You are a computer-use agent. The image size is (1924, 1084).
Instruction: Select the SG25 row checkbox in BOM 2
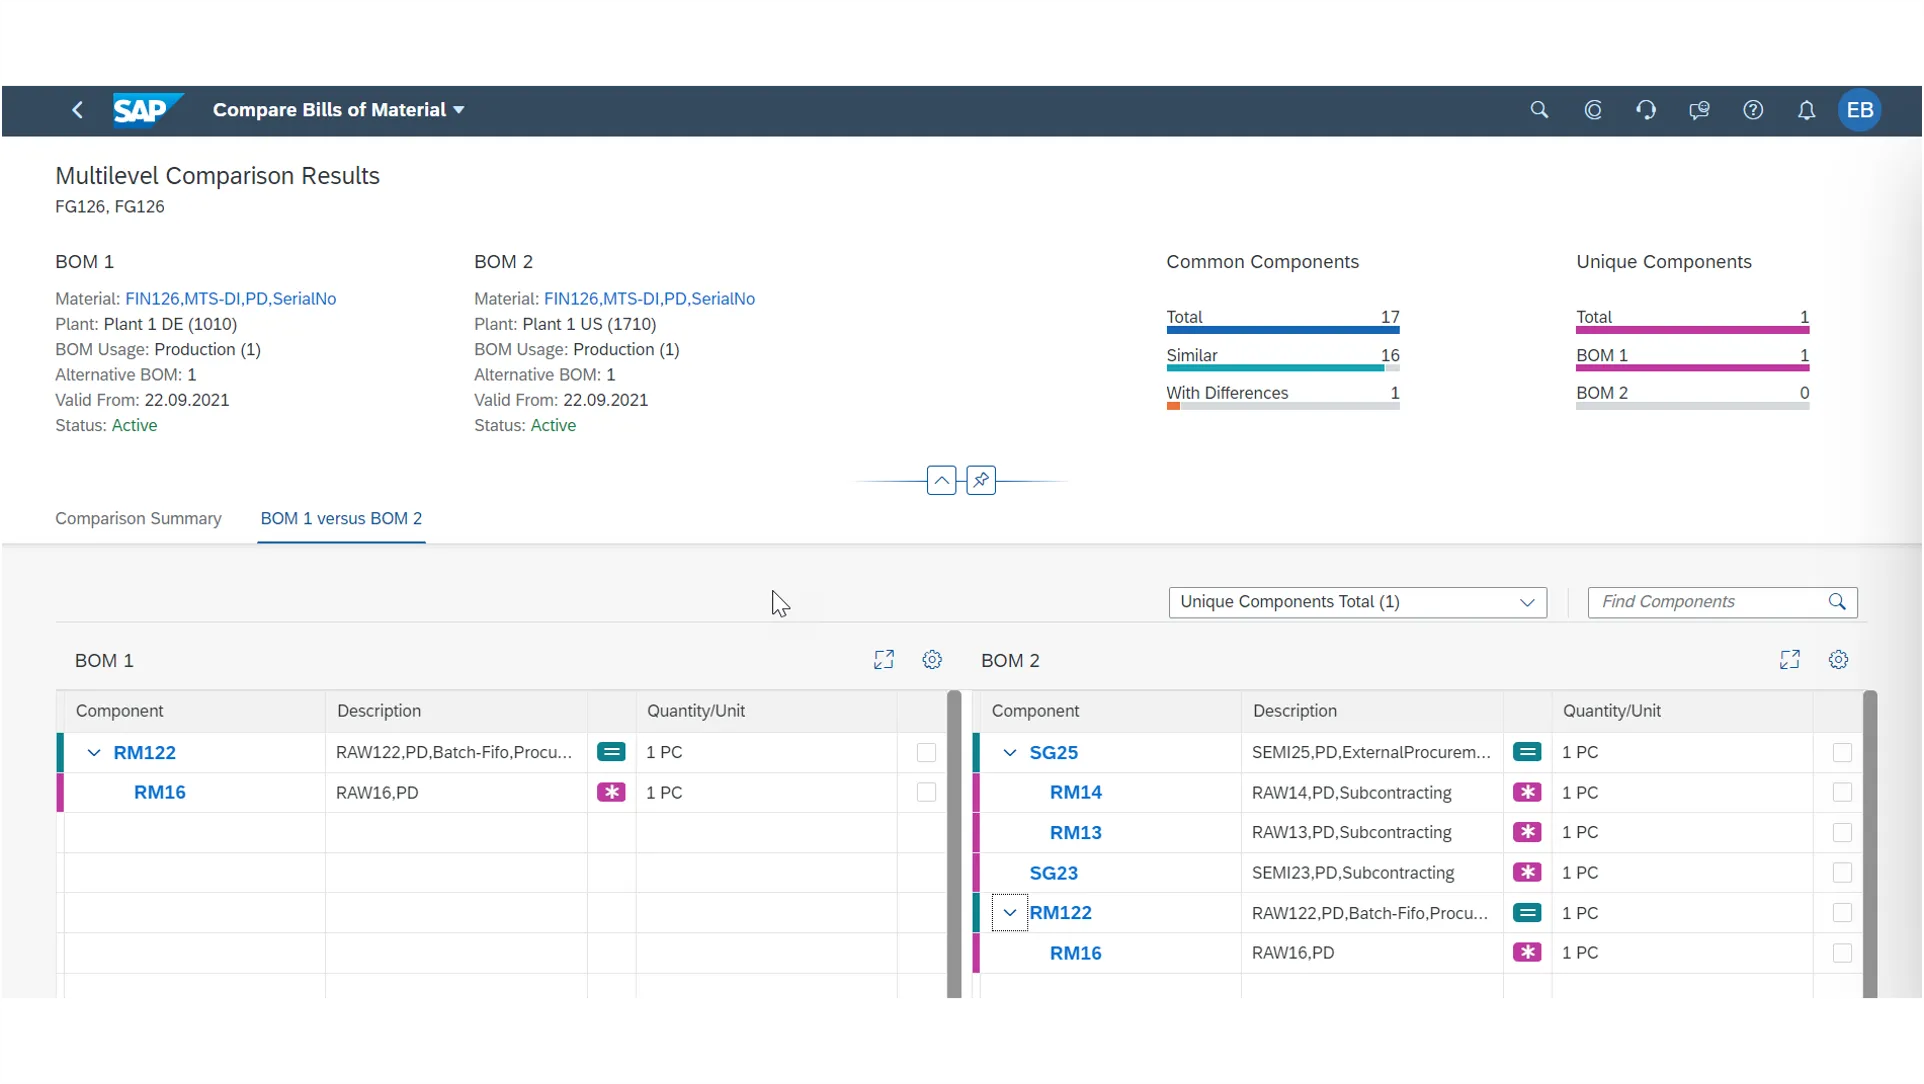[x=1841, y=752]
